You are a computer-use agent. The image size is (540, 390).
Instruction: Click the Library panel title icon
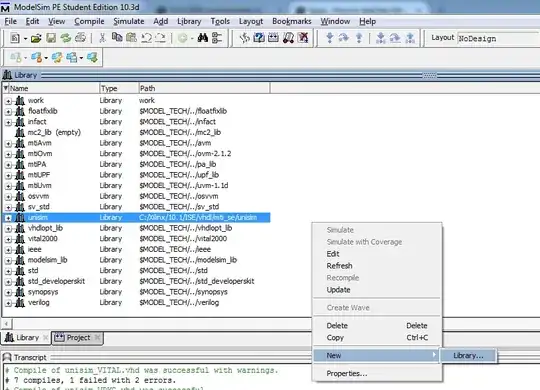7,75
